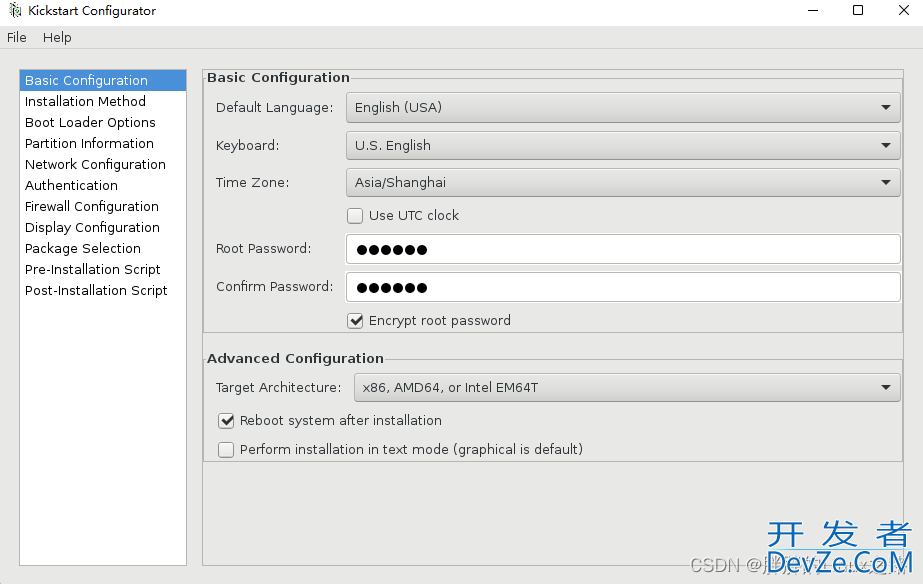Image resolution: width=923 pixels, height=584 pixels.
Task: Focus the Root Password field
Action: pos(623,249)
